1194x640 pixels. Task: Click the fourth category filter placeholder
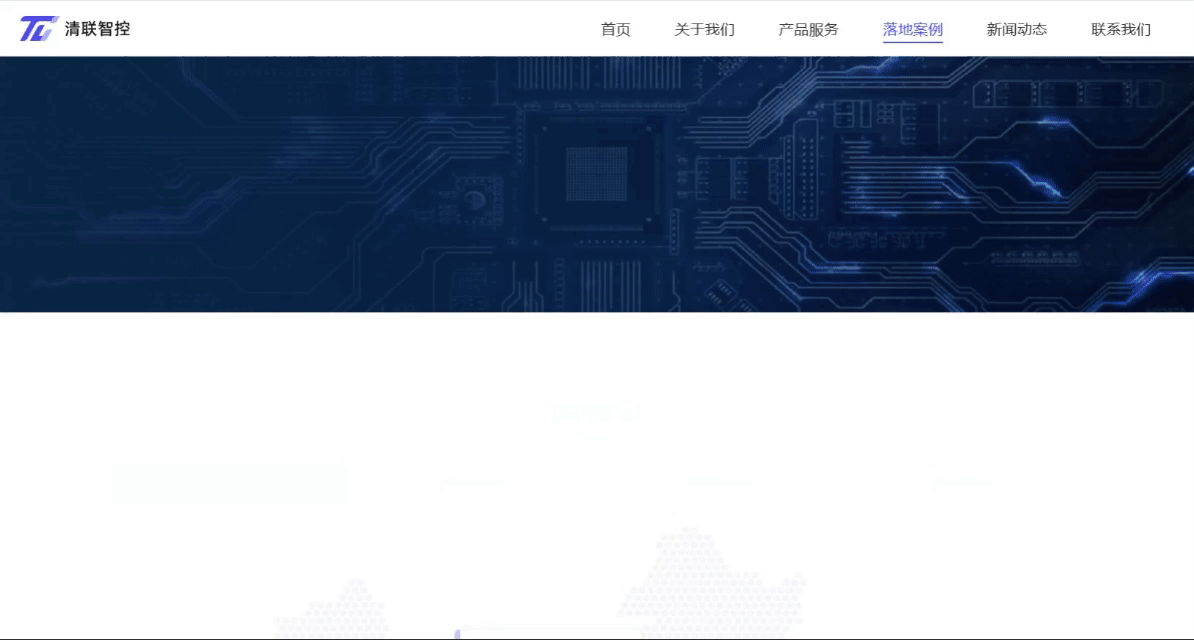tap(960, 480)
